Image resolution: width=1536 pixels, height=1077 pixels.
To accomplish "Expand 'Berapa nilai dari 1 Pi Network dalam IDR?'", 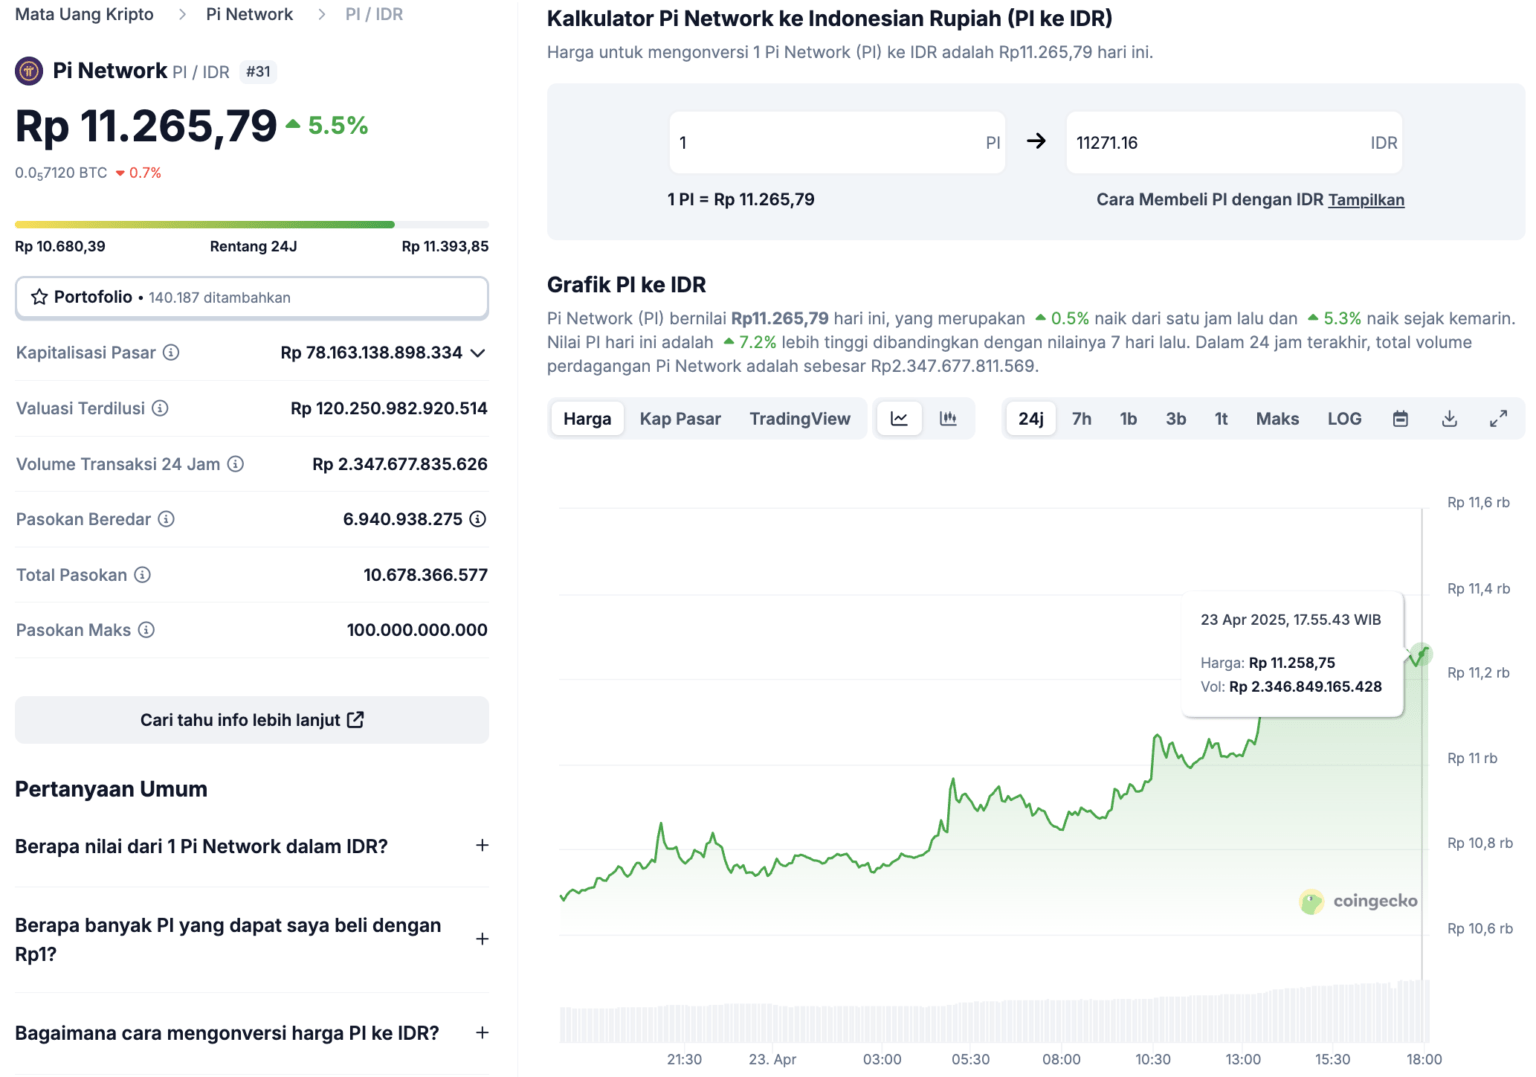I will (x=482, y=845).
